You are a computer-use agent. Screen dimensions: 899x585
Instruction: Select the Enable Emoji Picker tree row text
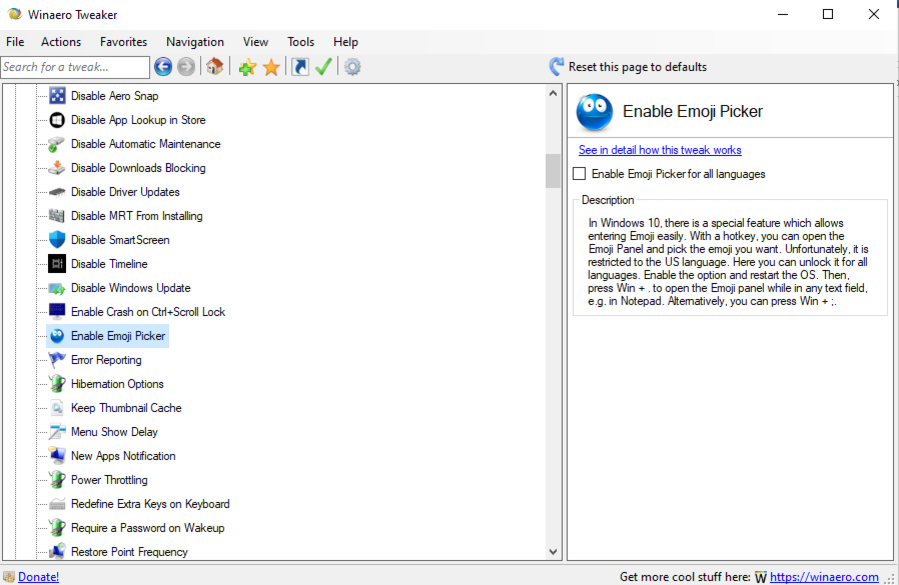click(118, 336)
